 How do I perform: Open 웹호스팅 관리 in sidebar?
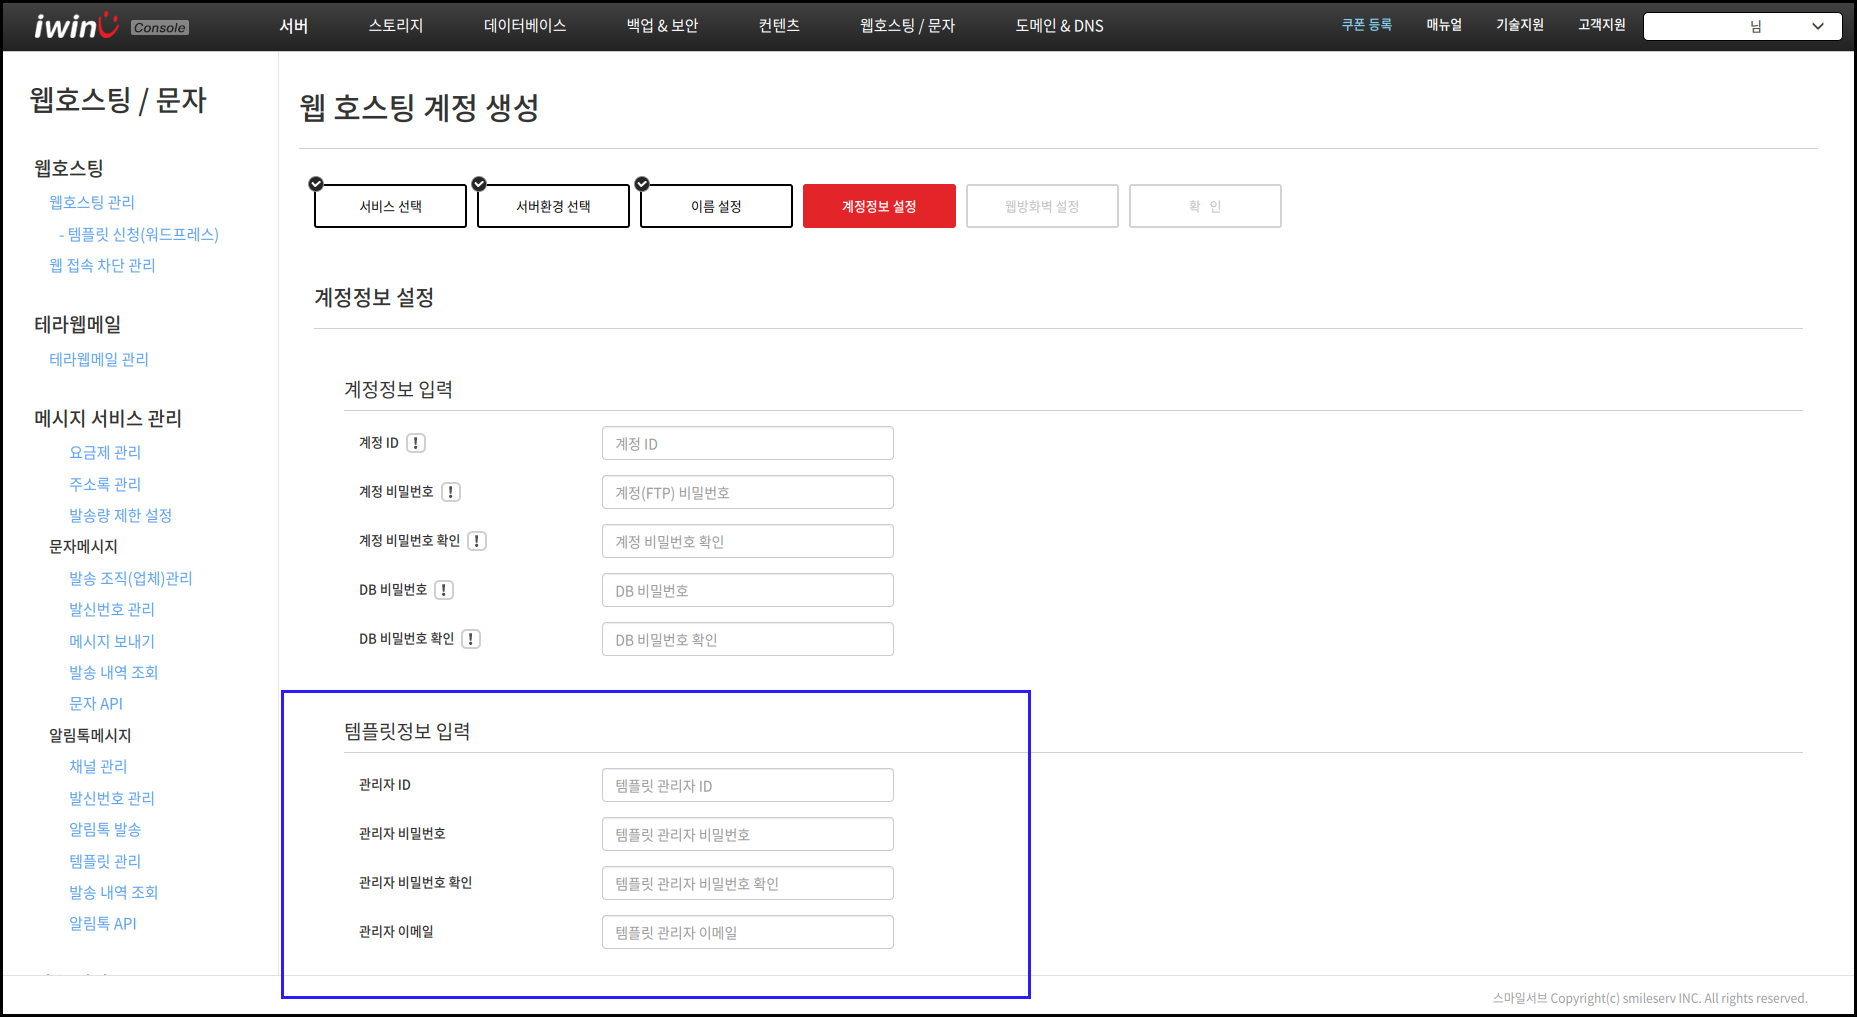click(92, 202)
